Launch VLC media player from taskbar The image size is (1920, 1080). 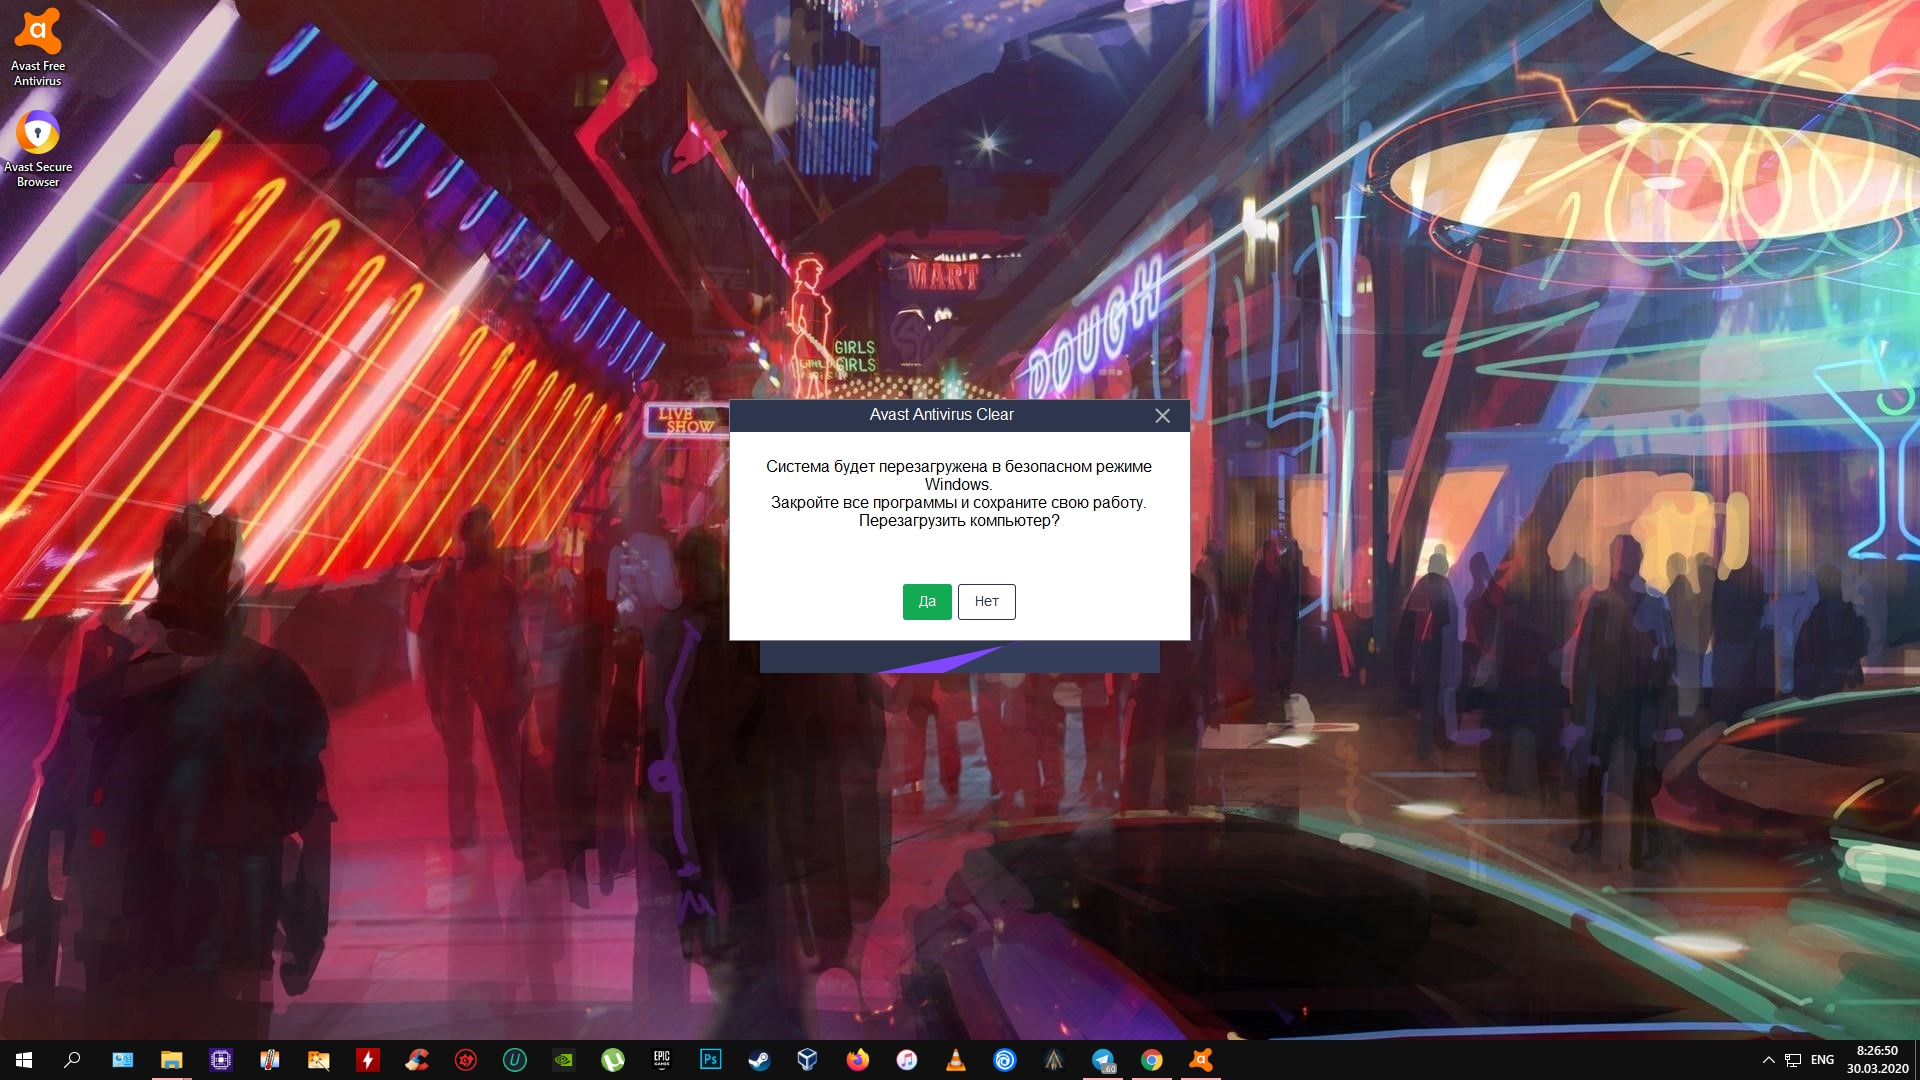coord(956,1060)
